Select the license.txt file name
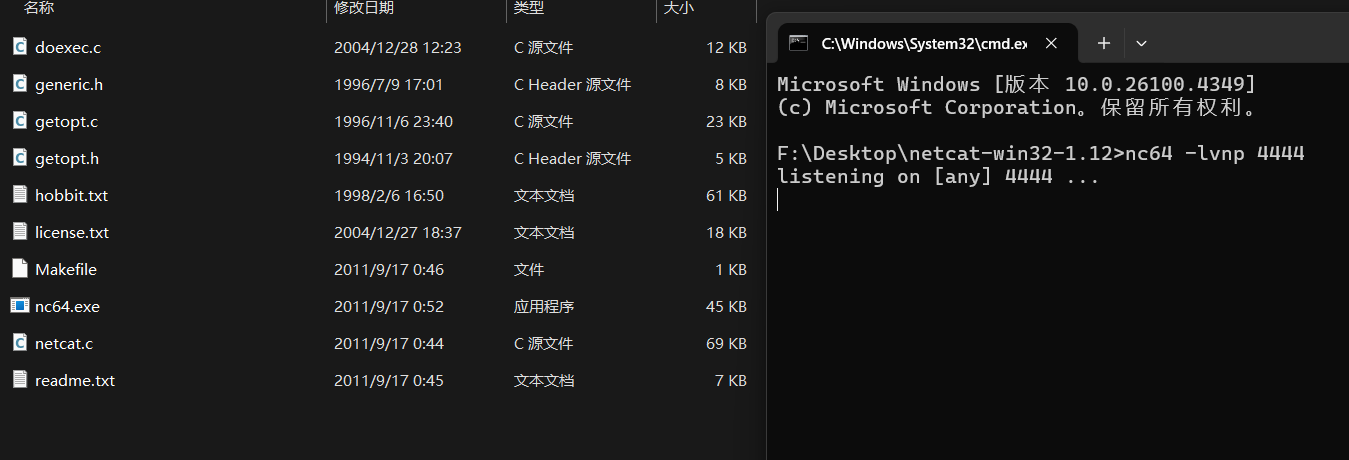This screenshot has height=460, width=1349. pyautogui.click(x=72, y=232)
